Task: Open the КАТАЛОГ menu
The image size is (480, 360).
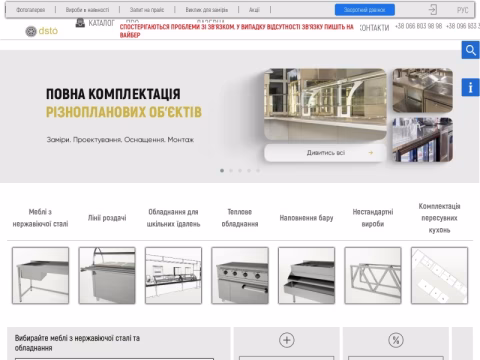Action: [101, 23]
